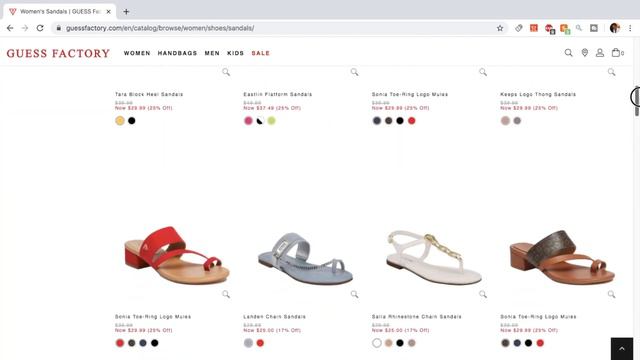The height and width of the screenshot is (360, 640).
Task: Open the Tara Block Heel Sandals link
Action: pyautogui.click(x=149, y=94)
